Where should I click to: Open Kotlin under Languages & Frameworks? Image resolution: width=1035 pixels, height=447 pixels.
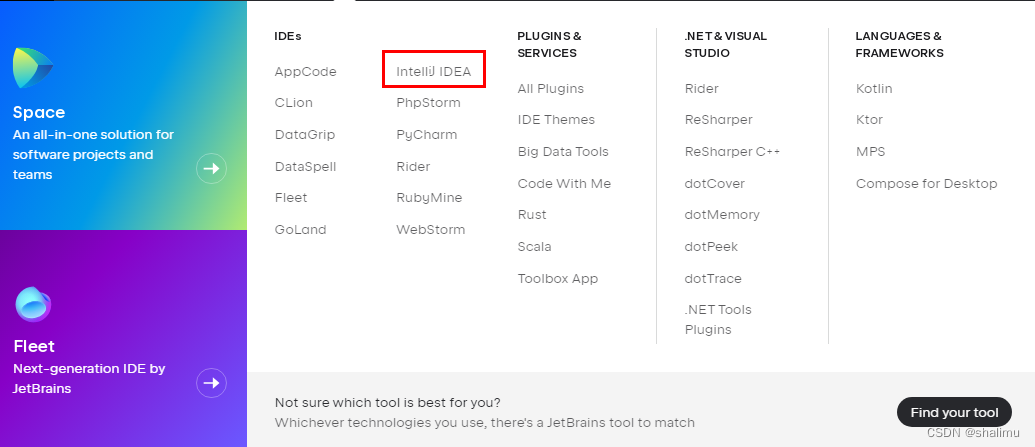click(x=874, y=88)
